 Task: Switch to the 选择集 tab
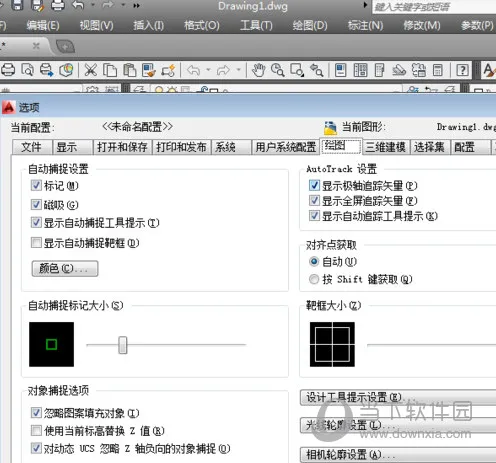(429, 147)
